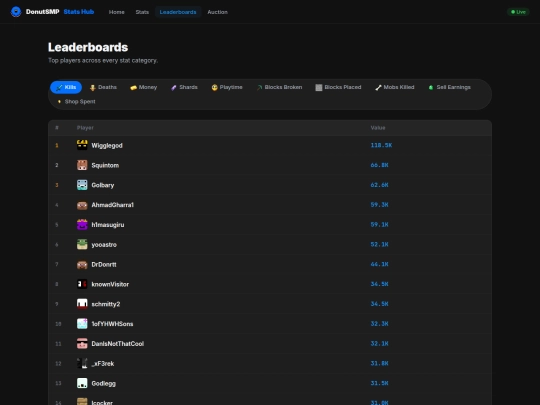The width and height of the screenshot is (540, 405).
Task: Click the 44.1K value
Action: tap(379, 264)
